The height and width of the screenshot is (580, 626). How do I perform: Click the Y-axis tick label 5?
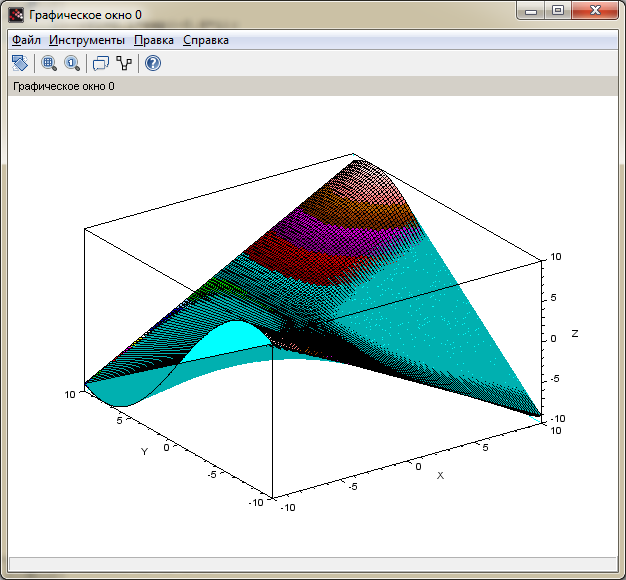119,420
